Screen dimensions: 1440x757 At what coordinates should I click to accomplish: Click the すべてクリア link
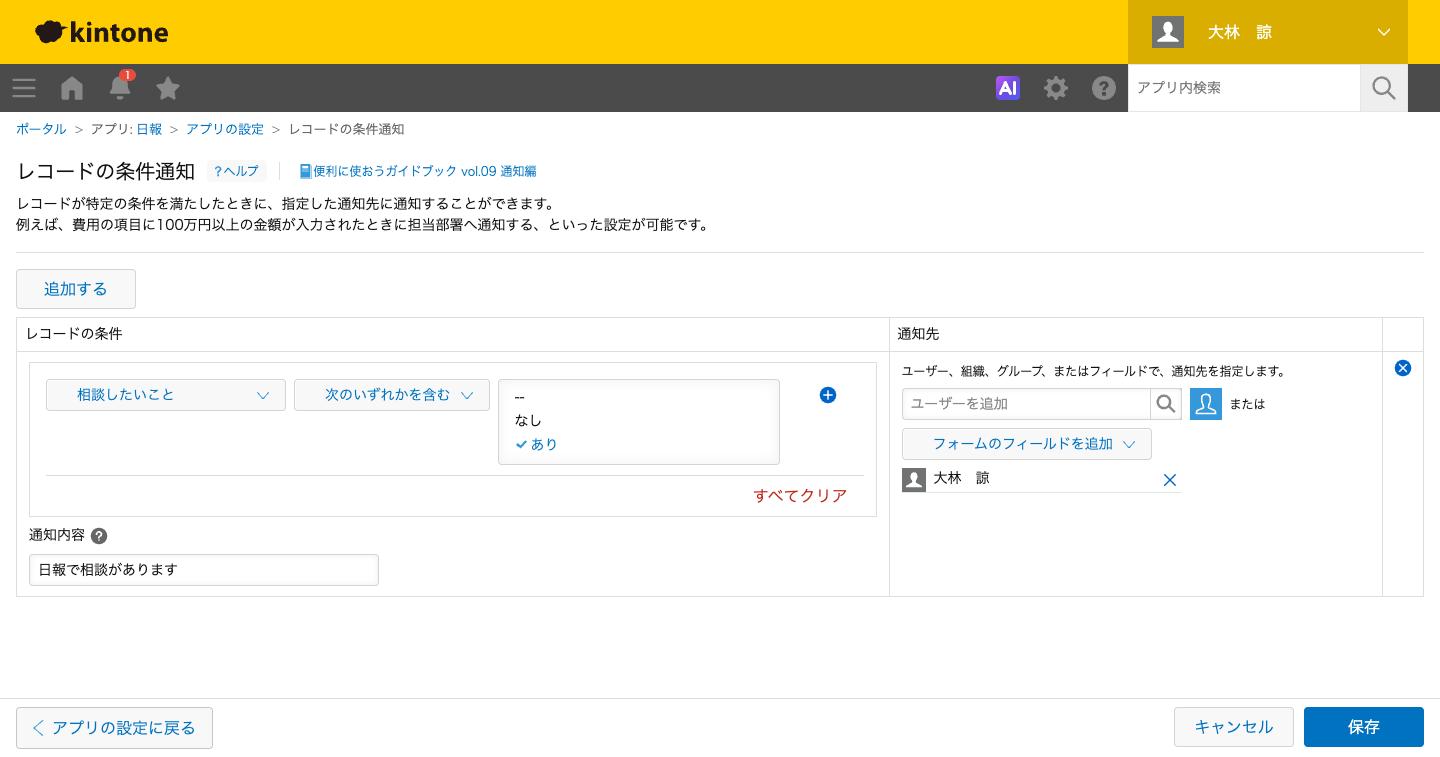point(800,496)
